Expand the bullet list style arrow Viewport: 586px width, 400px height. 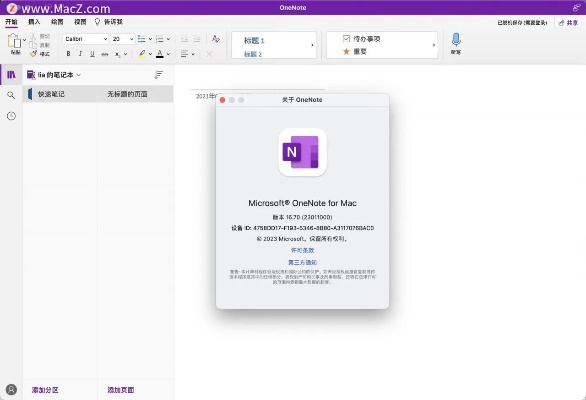pyautogui.click(x=150, y=39)
